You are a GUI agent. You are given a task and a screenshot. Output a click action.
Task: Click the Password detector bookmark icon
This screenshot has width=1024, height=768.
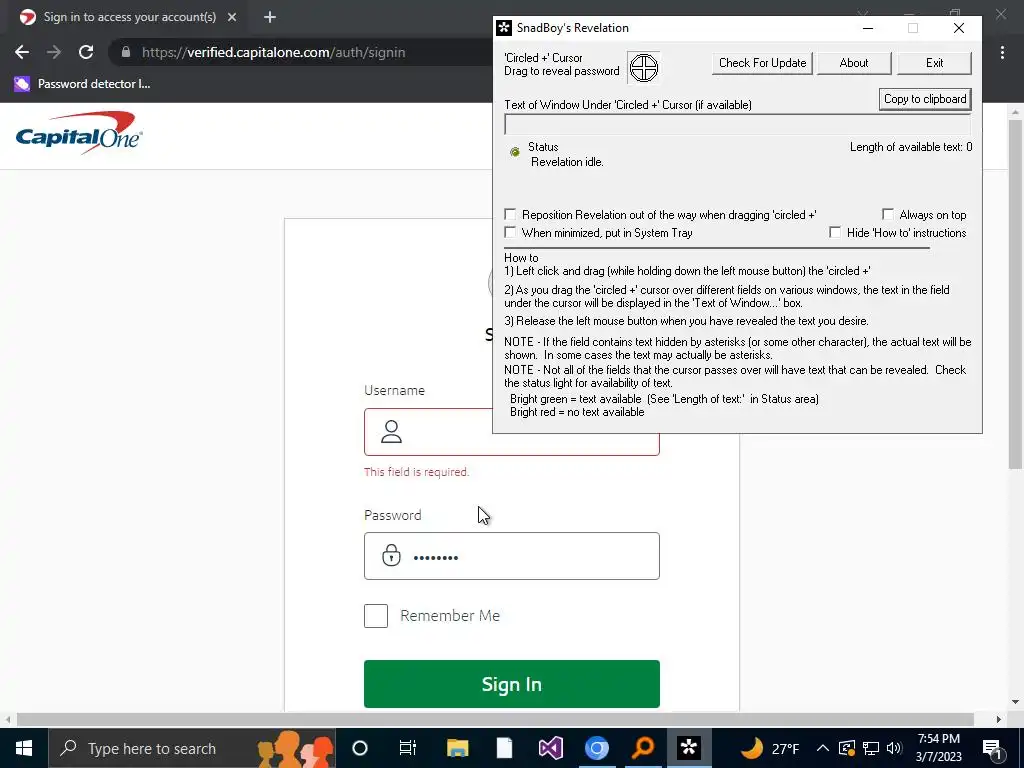(22, 84)
